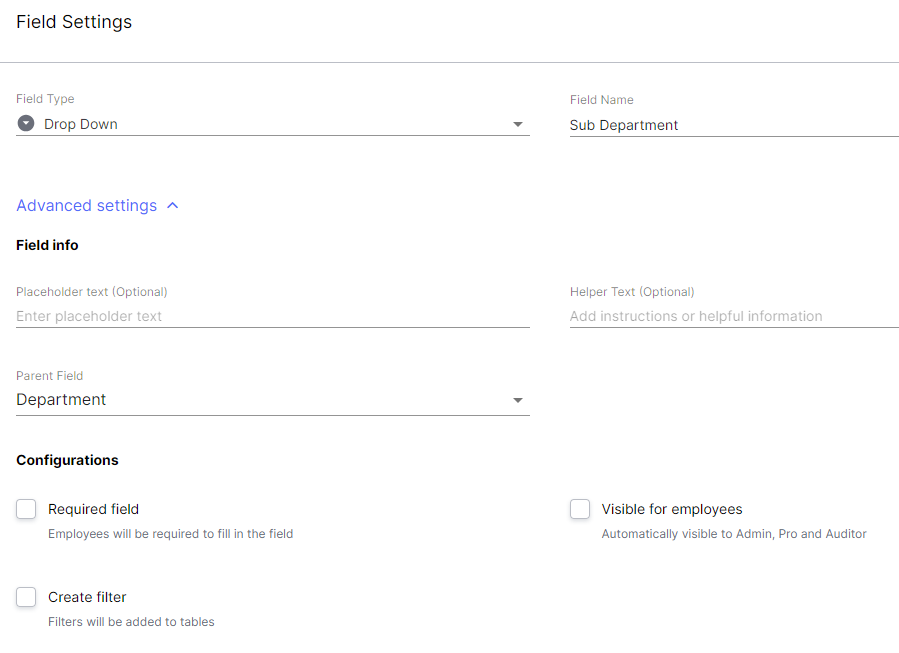Click the Visible for employees label
Viewport: 899px width, 653px height.
click(x=672, y=509)
